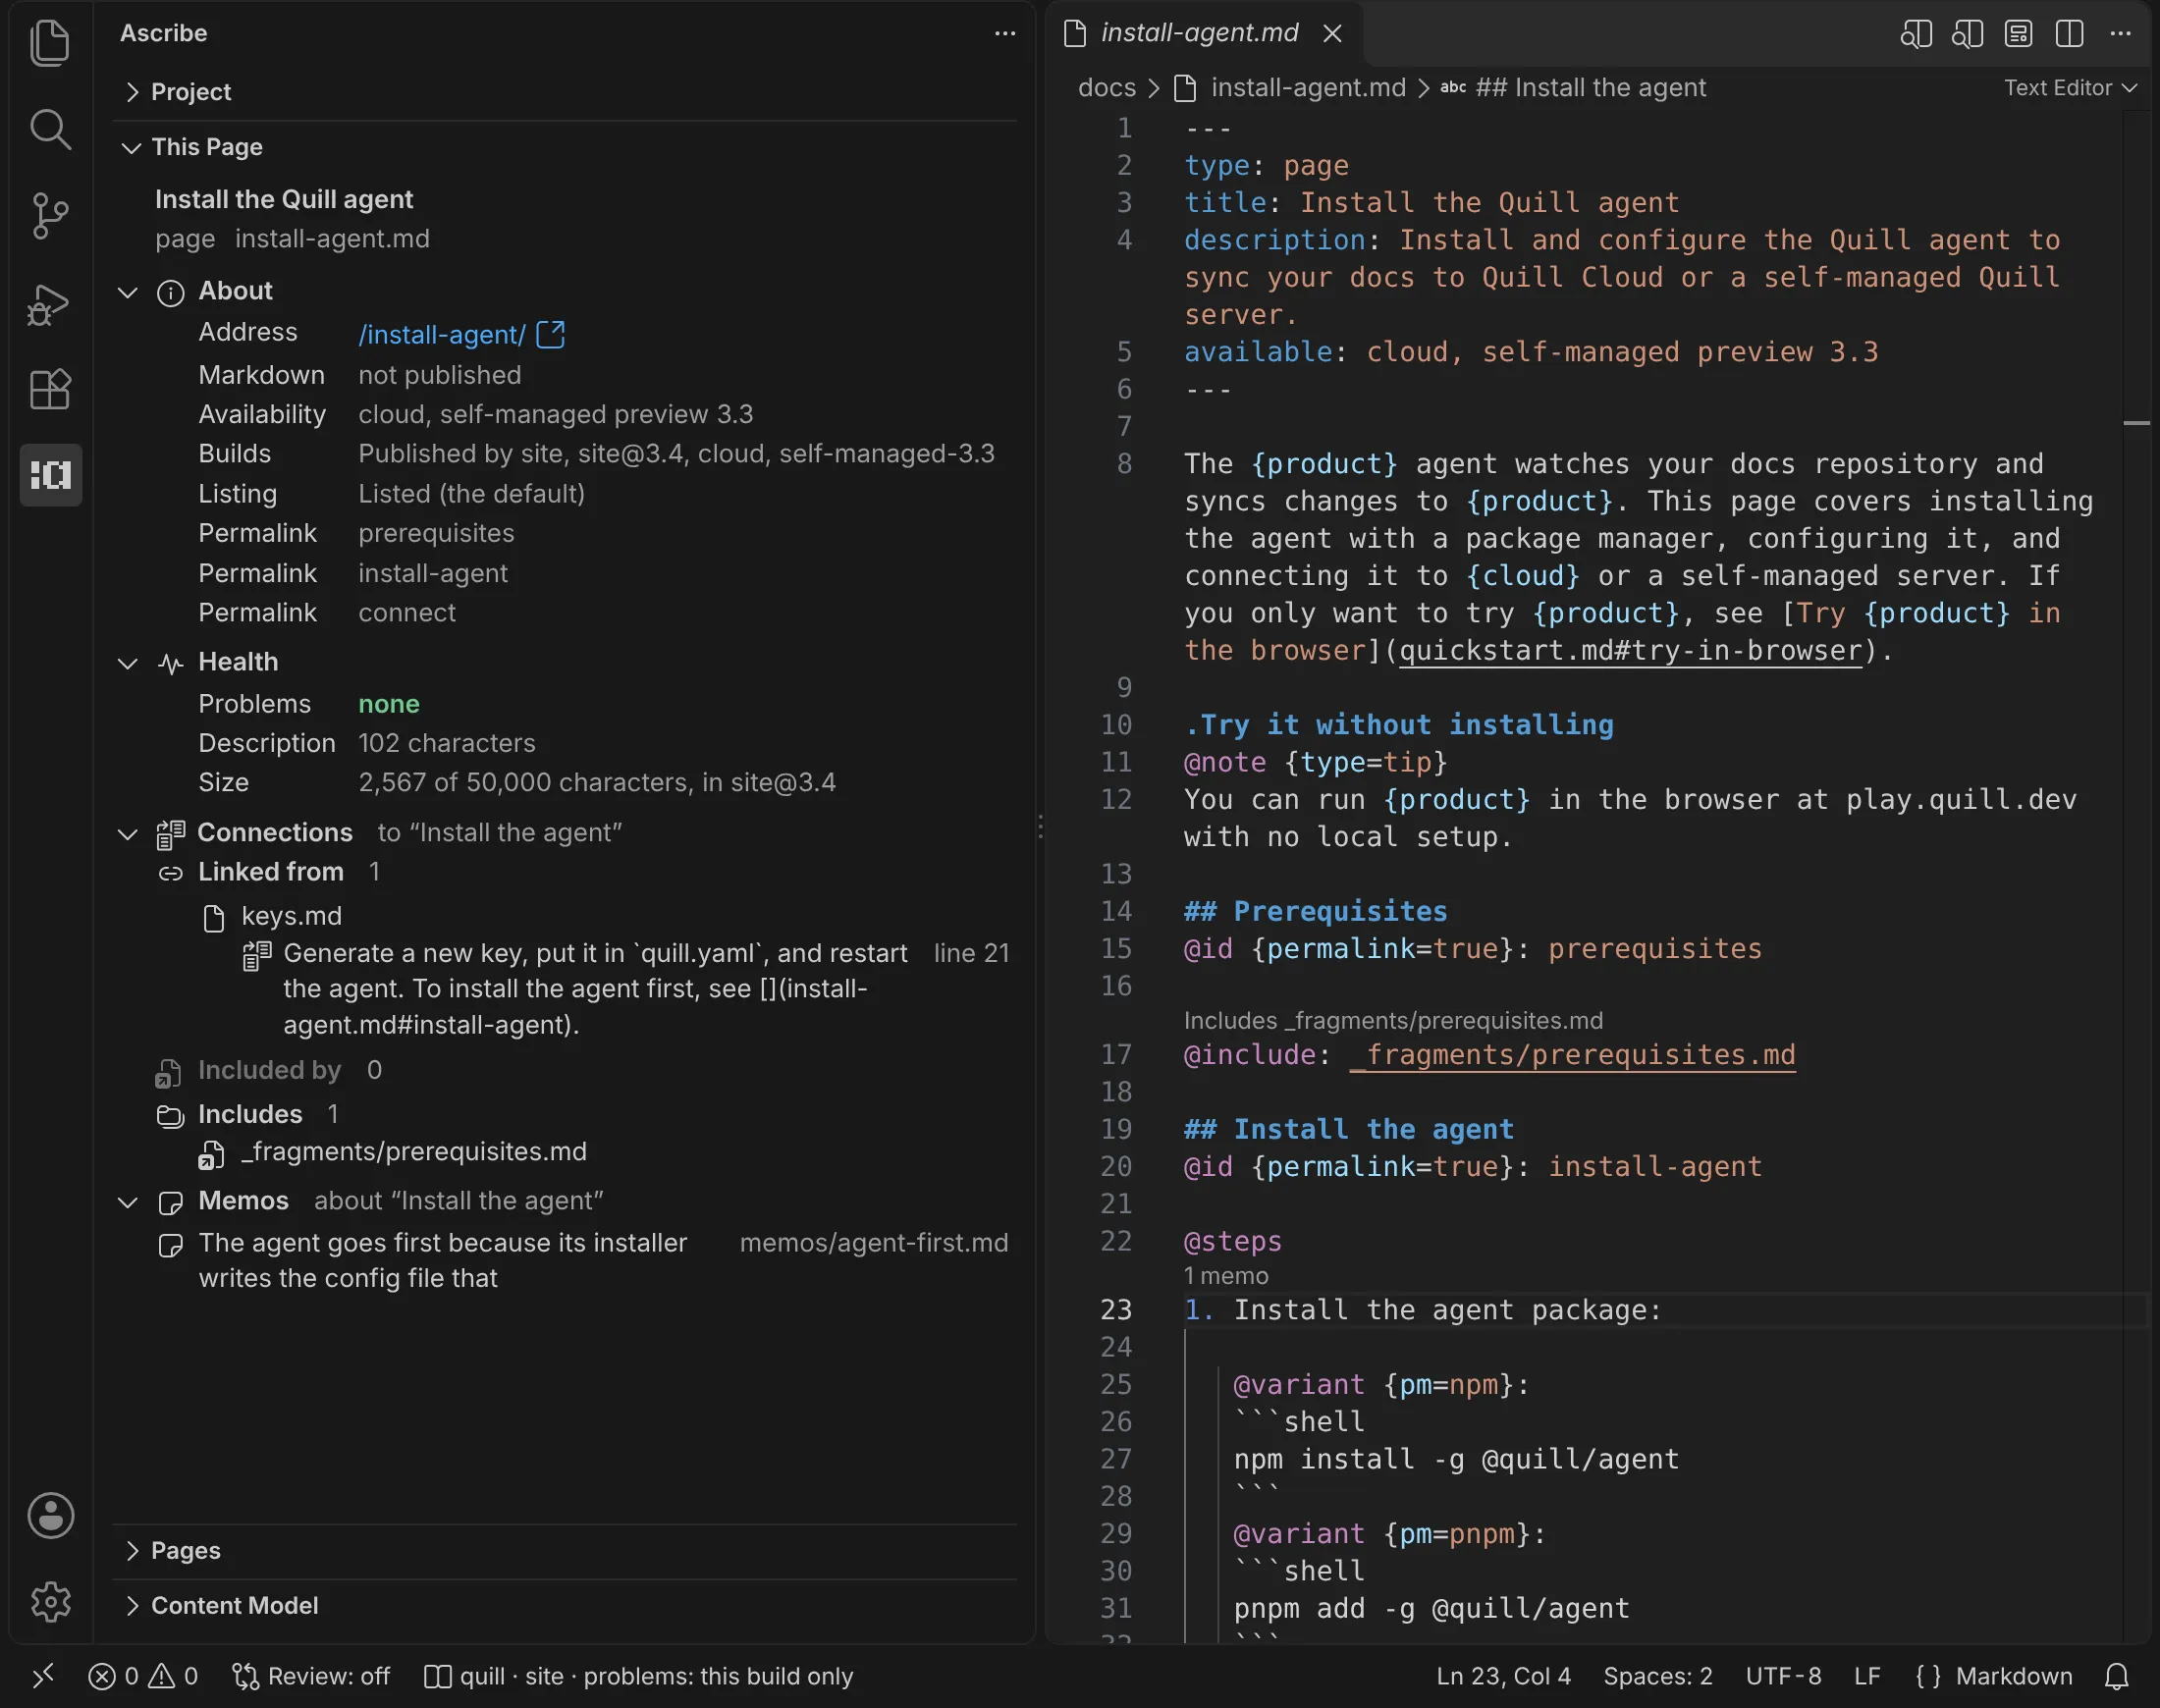Open Accounts menu icon
The height and width of the screenshot is (1708, 2160).
tap(50, 1515)
